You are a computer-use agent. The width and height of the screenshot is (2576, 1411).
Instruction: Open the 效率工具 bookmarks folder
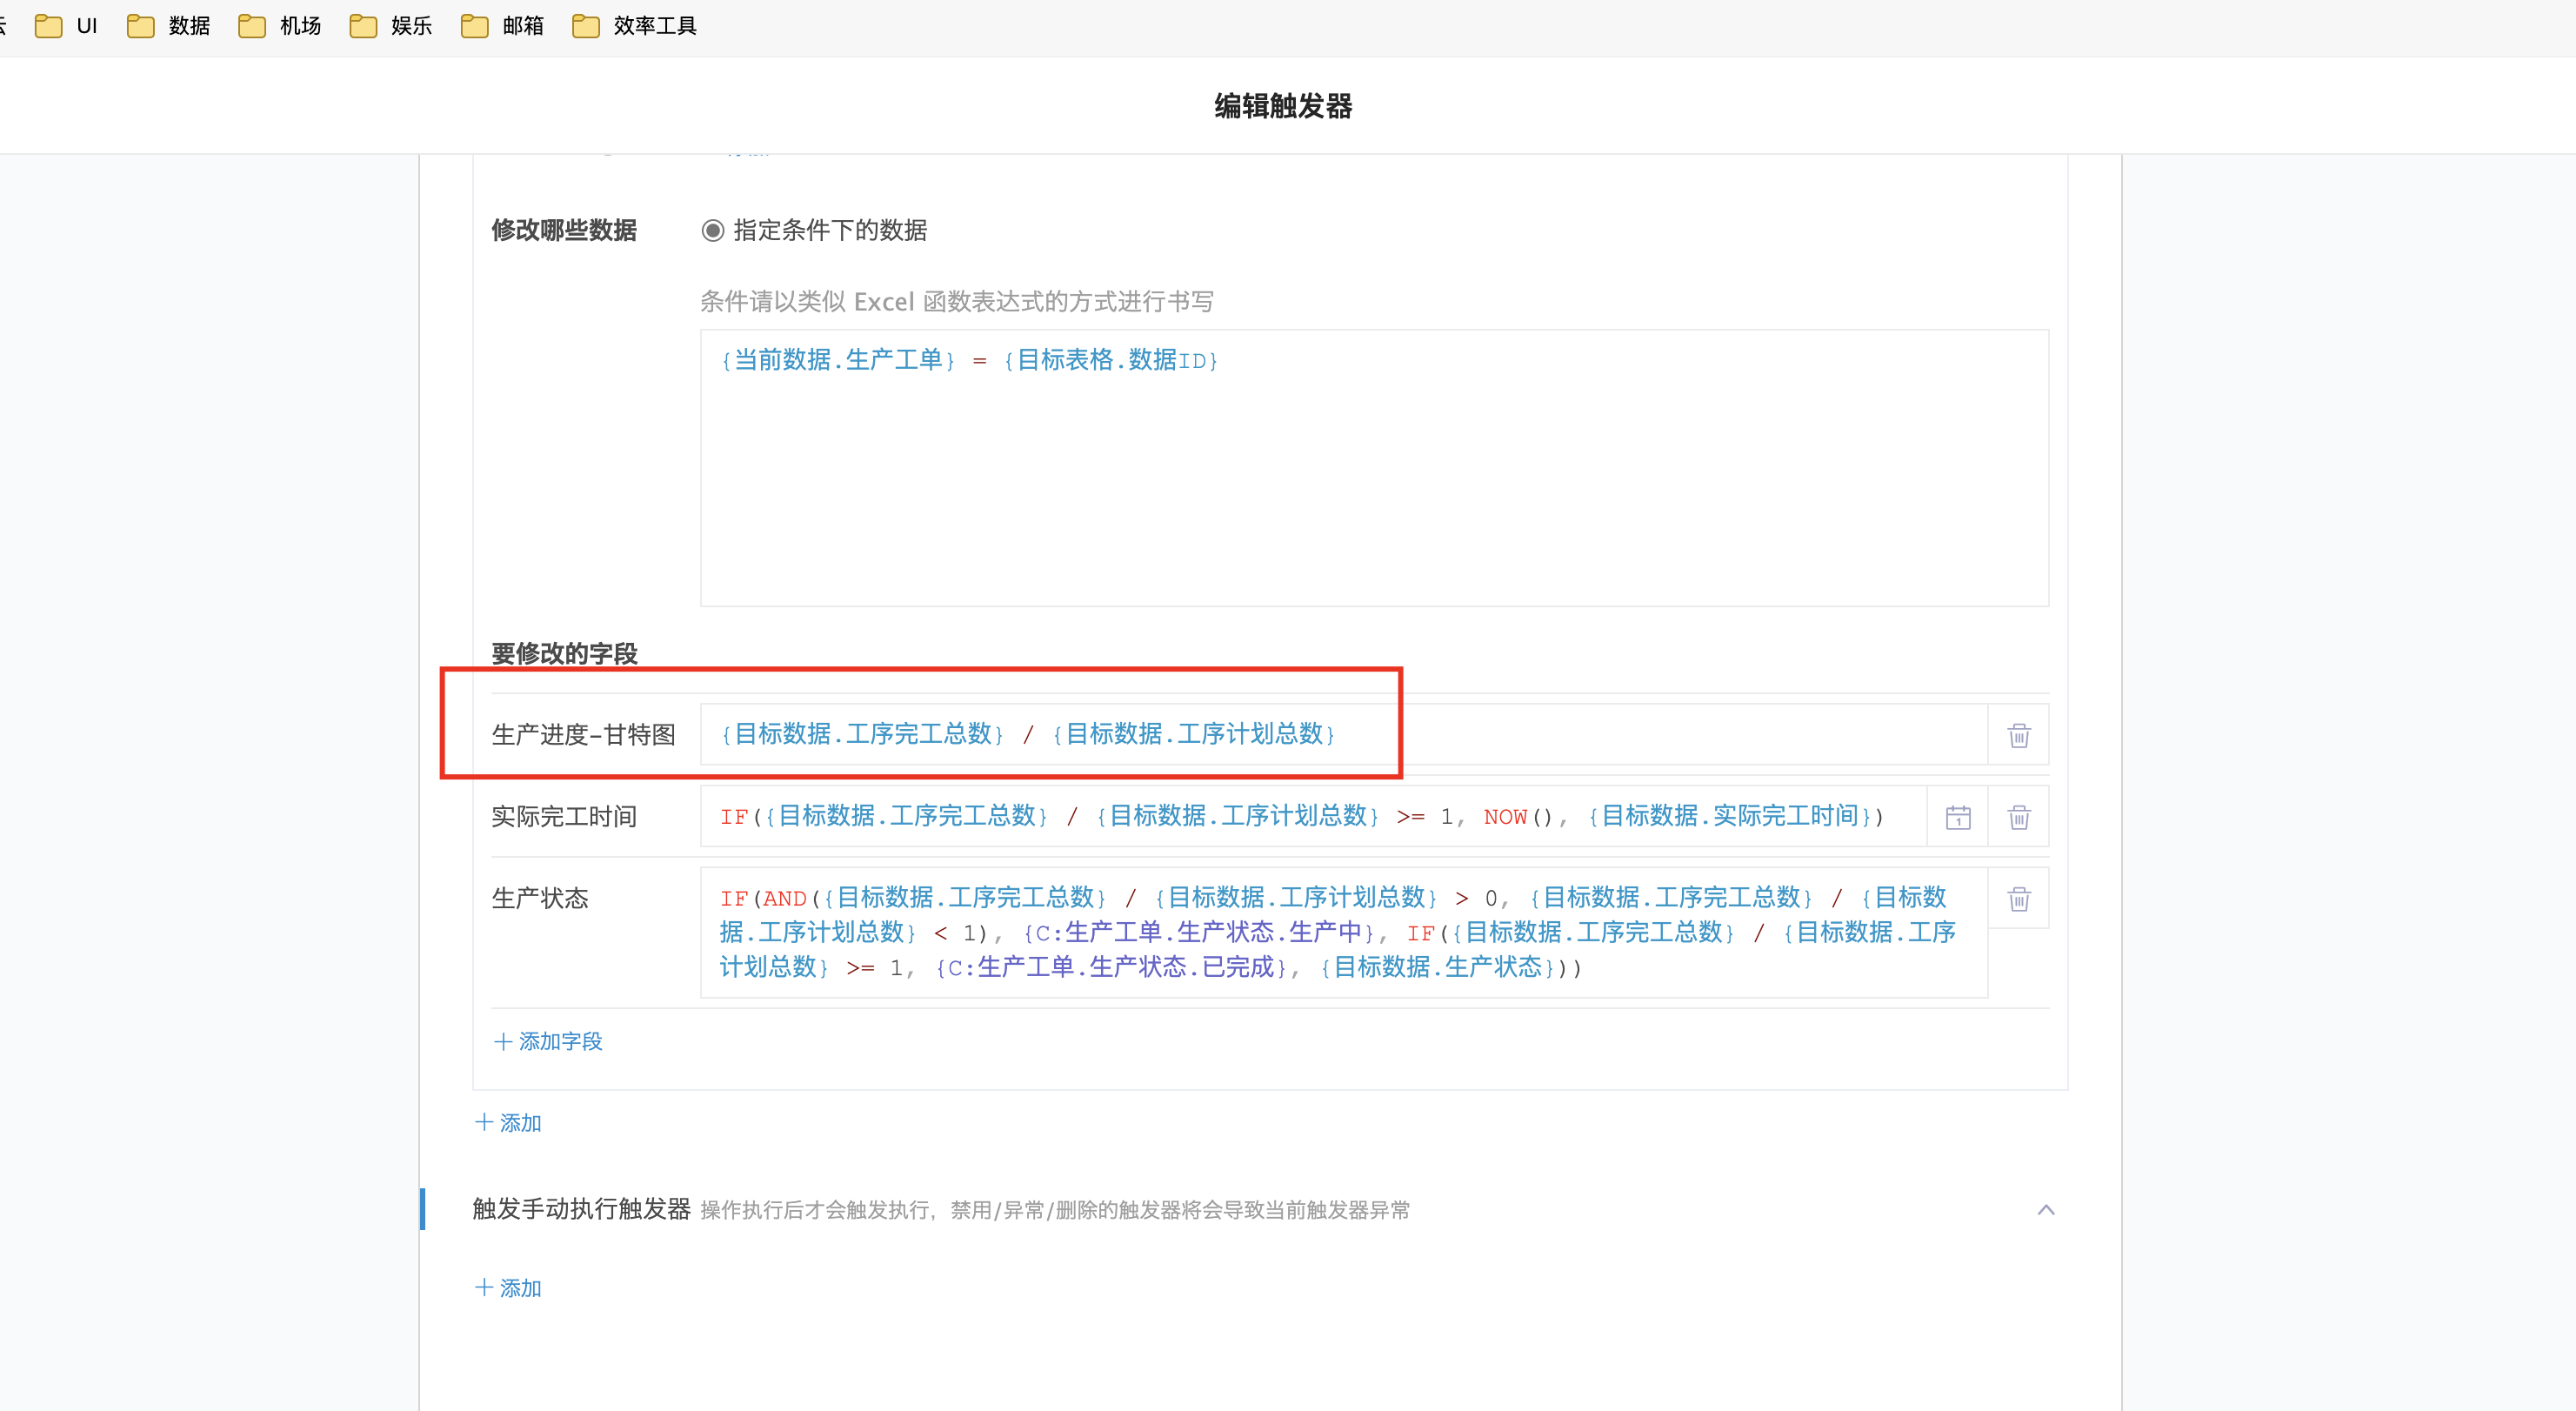click(x=635, y=26)
